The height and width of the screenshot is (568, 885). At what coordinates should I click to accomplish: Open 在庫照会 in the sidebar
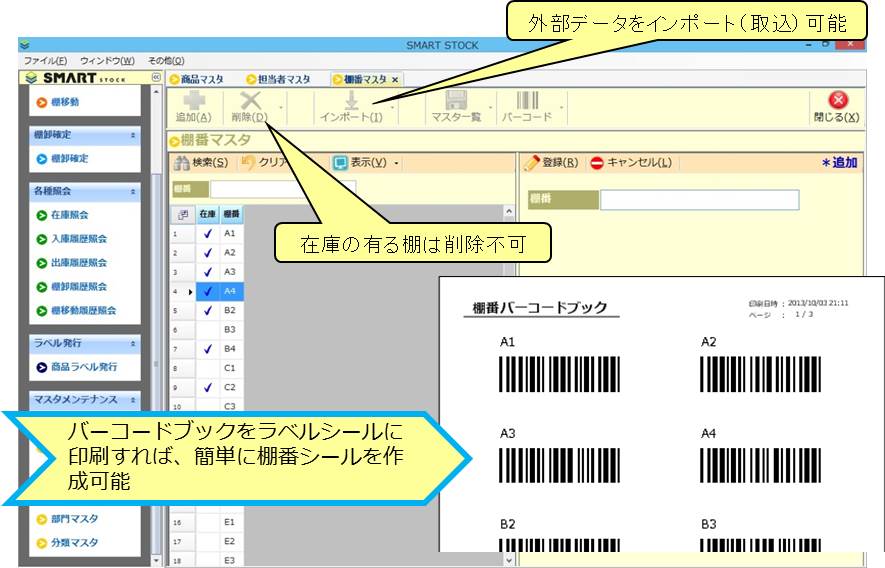63,215
